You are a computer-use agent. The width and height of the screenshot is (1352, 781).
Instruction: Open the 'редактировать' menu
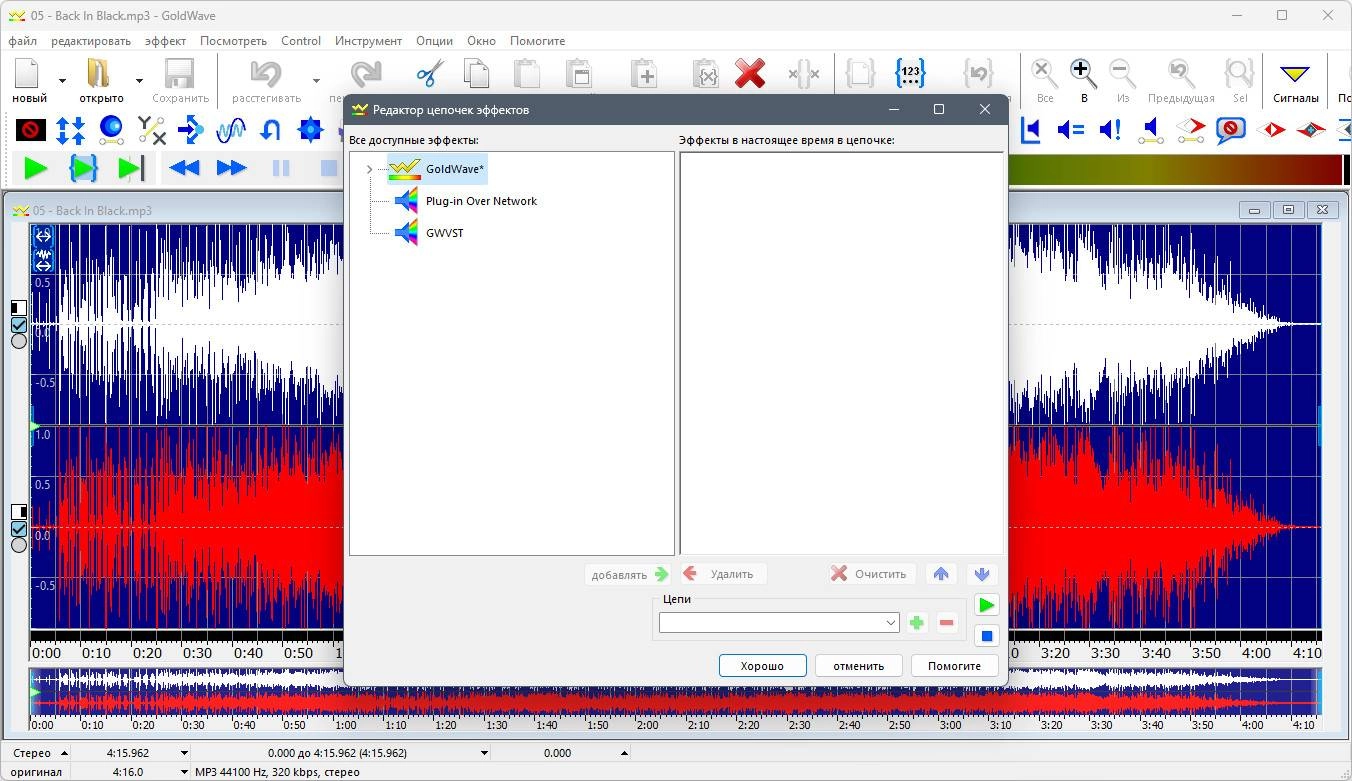click(x=91, y=41)
